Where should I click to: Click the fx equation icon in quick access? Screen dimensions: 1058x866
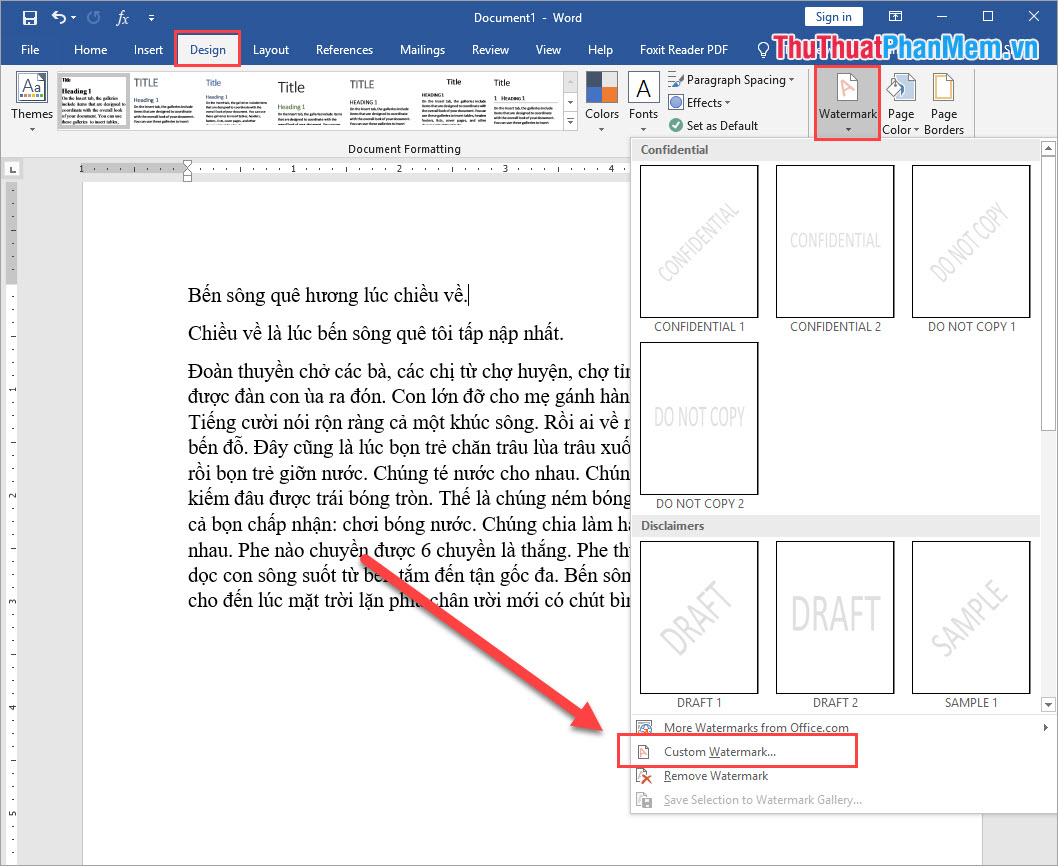click(122, 18)
